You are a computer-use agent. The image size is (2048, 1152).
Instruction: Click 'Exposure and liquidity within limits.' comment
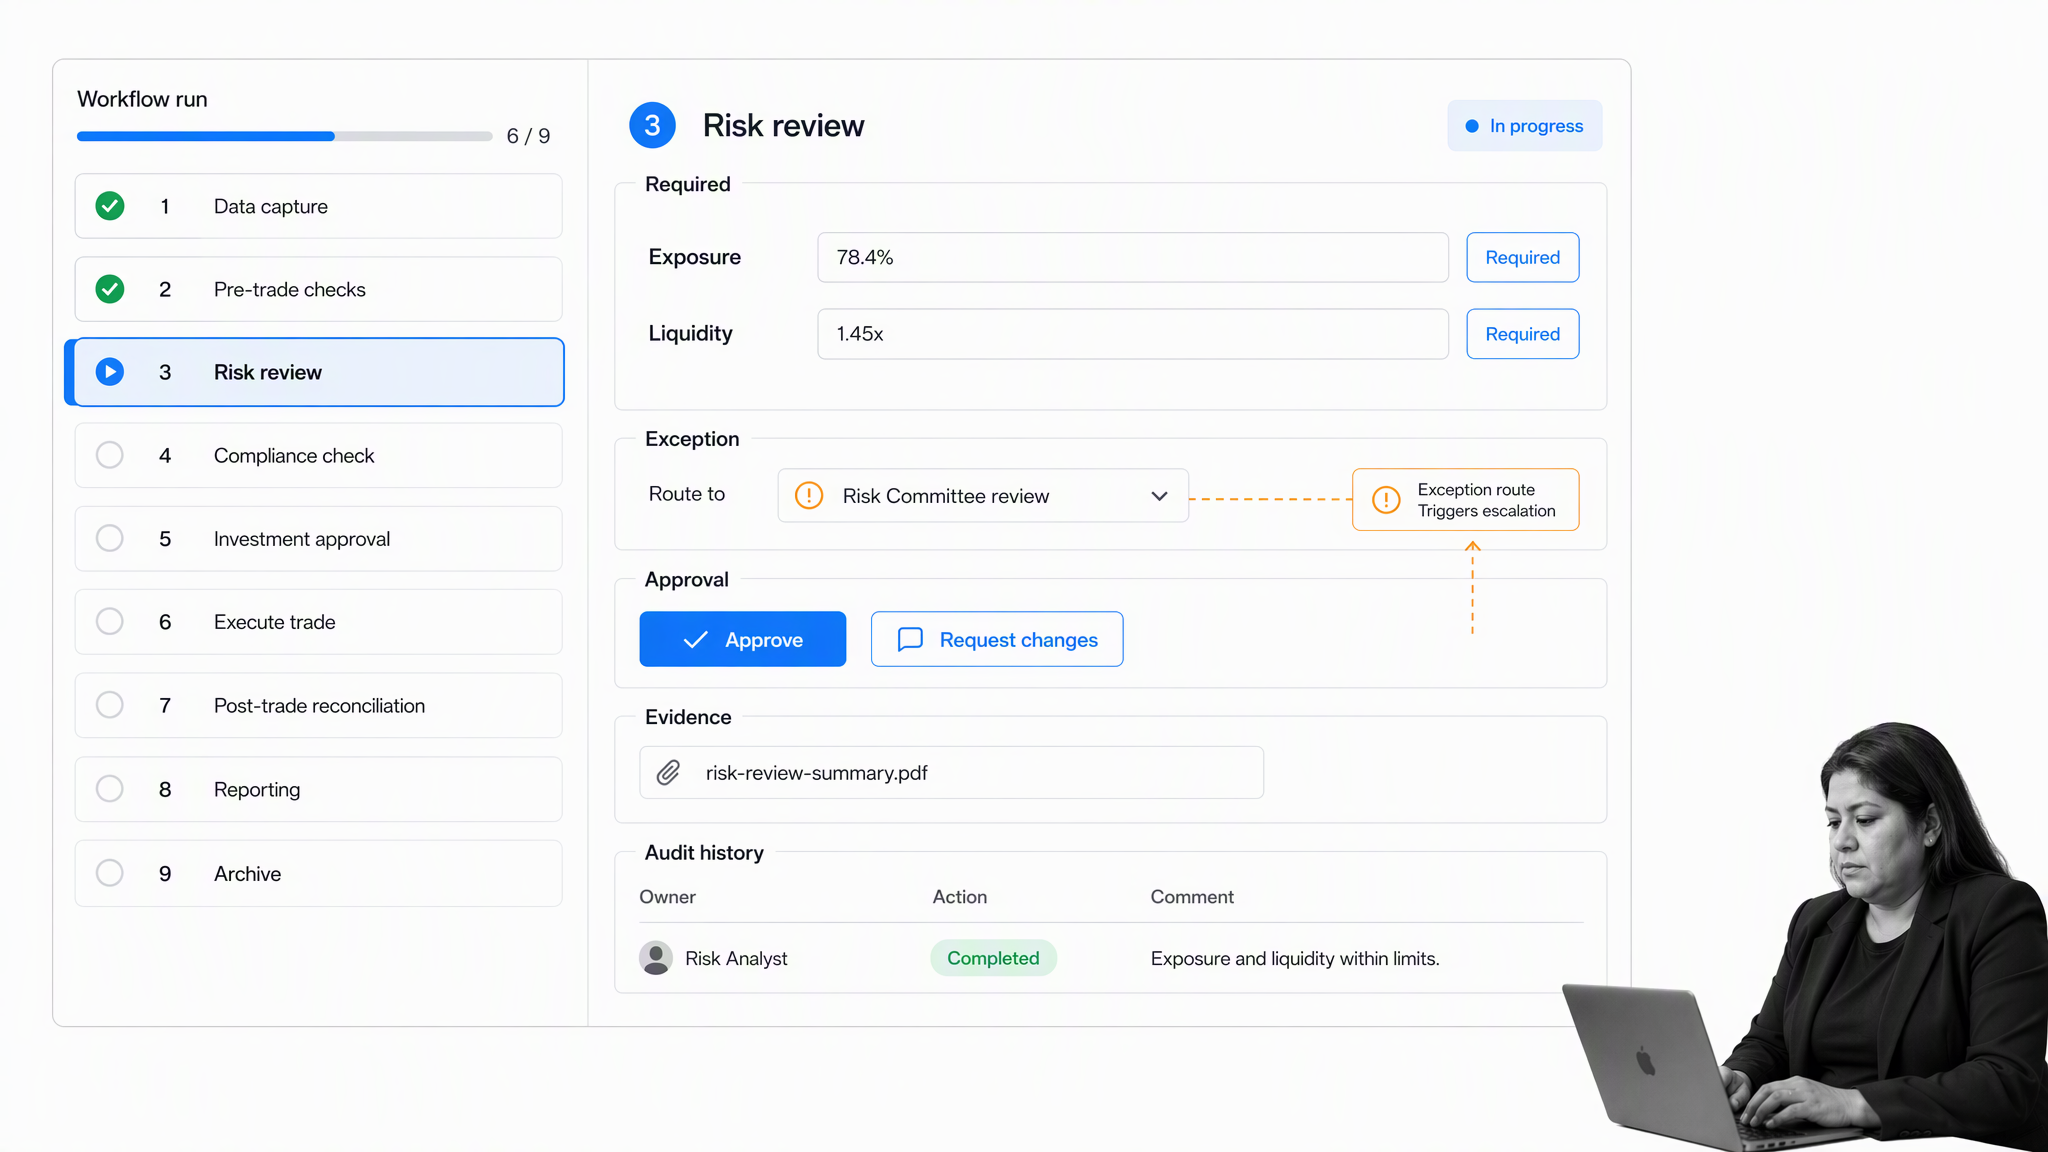pos(1295,958)
